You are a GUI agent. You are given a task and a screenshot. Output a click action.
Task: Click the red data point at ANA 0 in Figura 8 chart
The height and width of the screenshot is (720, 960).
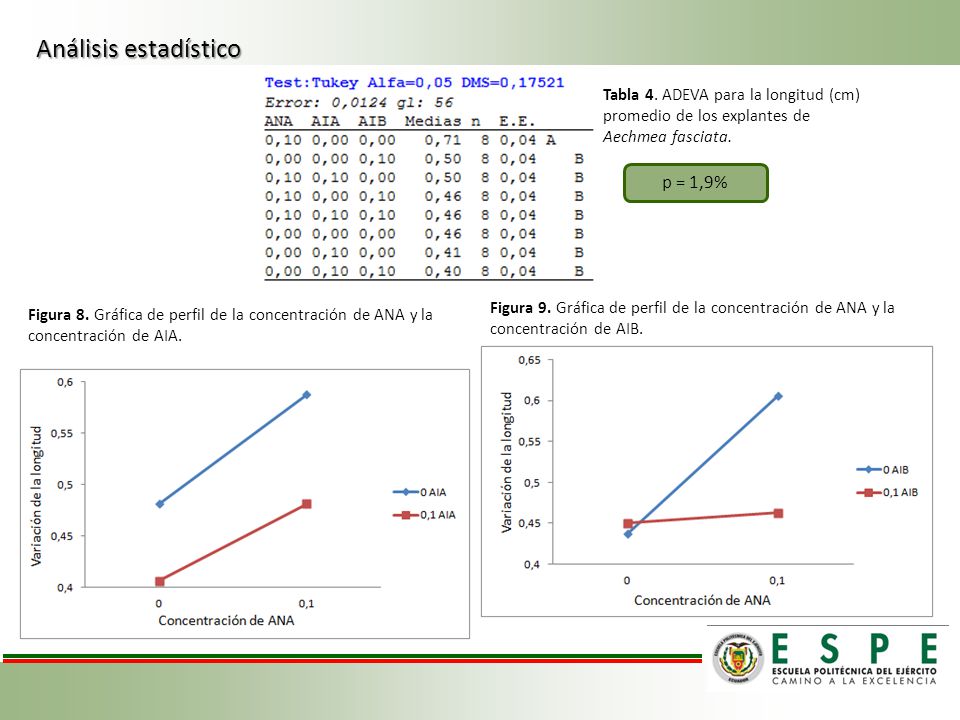[160, 581]
